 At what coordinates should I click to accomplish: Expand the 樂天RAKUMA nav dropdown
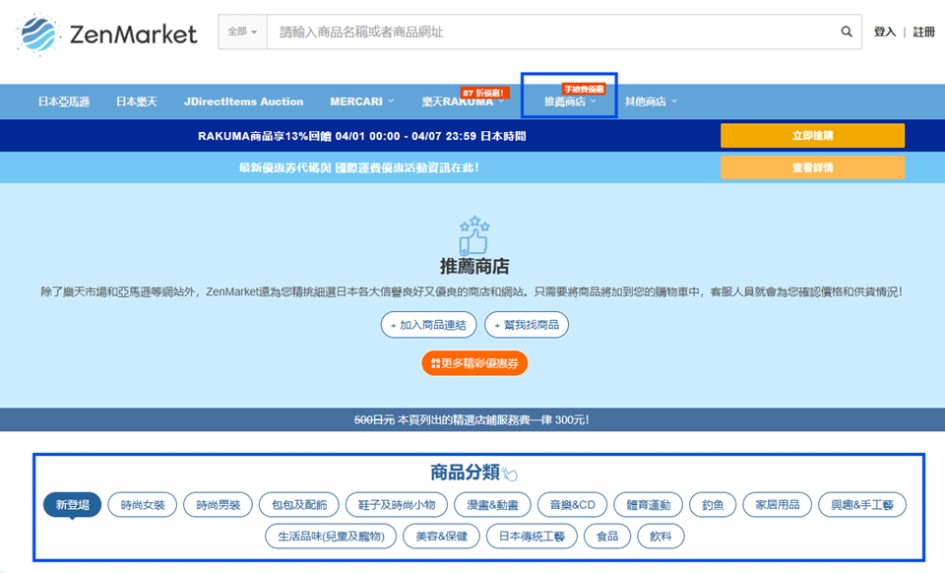[x=463, y=101]
